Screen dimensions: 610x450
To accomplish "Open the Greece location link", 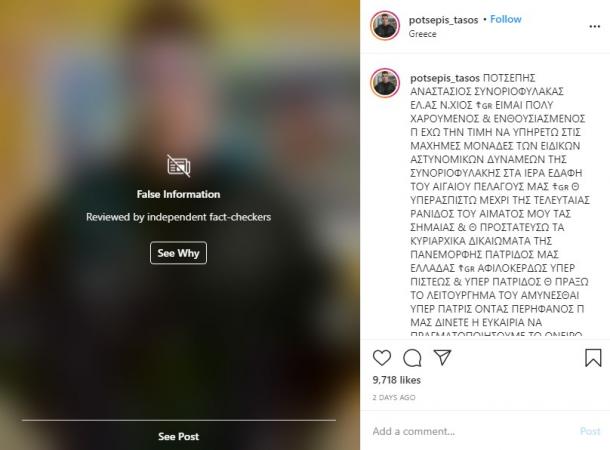I will (x=422, y=34).
